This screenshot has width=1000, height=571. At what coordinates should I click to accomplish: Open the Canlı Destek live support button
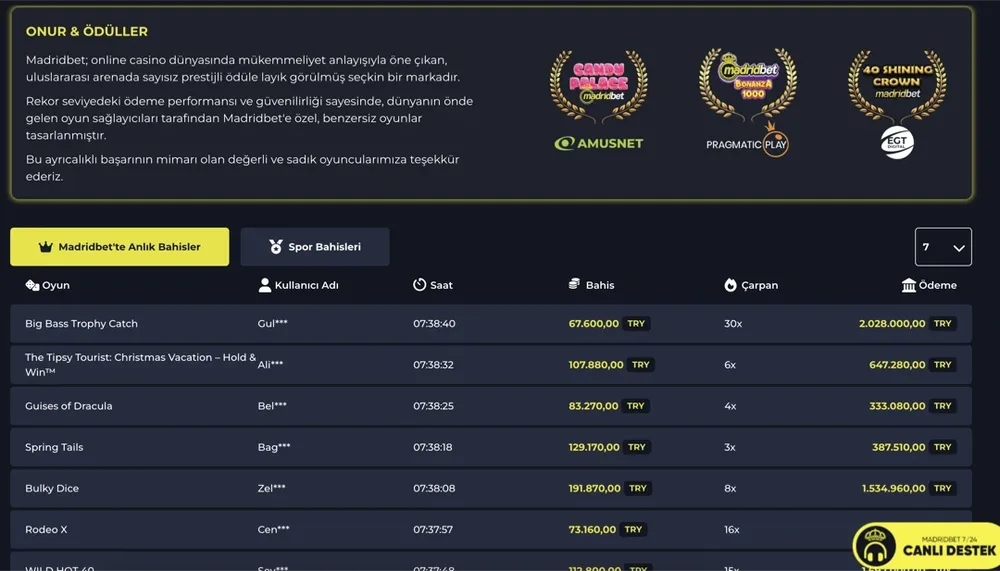click(x=926, y=546)
